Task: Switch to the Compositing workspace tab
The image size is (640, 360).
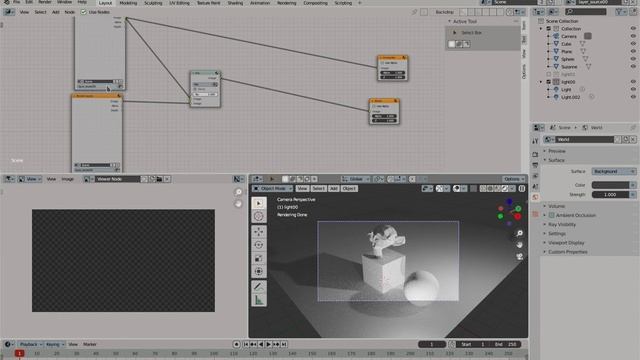Action: pyautogui.click(x=315, y=3)
